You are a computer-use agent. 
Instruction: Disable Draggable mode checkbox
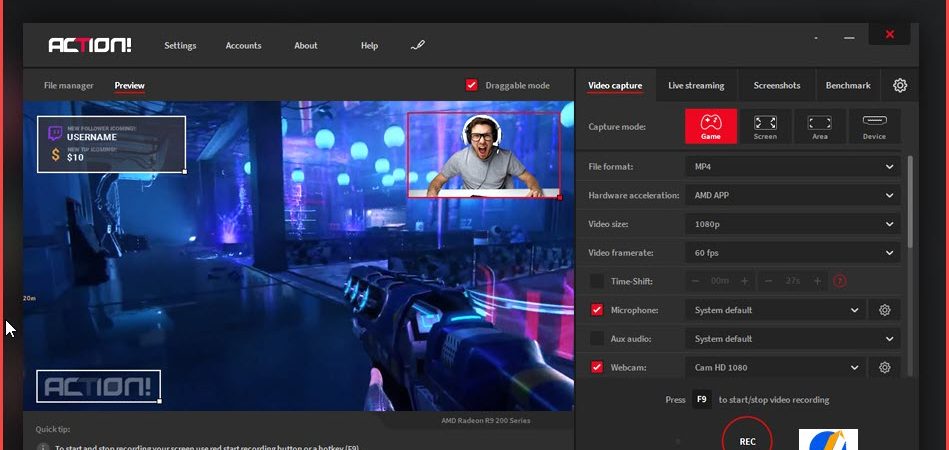pos(471,85)
